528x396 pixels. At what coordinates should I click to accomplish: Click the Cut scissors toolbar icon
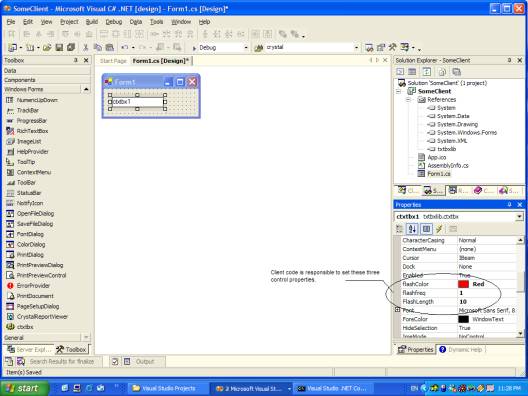click(86, 47)
